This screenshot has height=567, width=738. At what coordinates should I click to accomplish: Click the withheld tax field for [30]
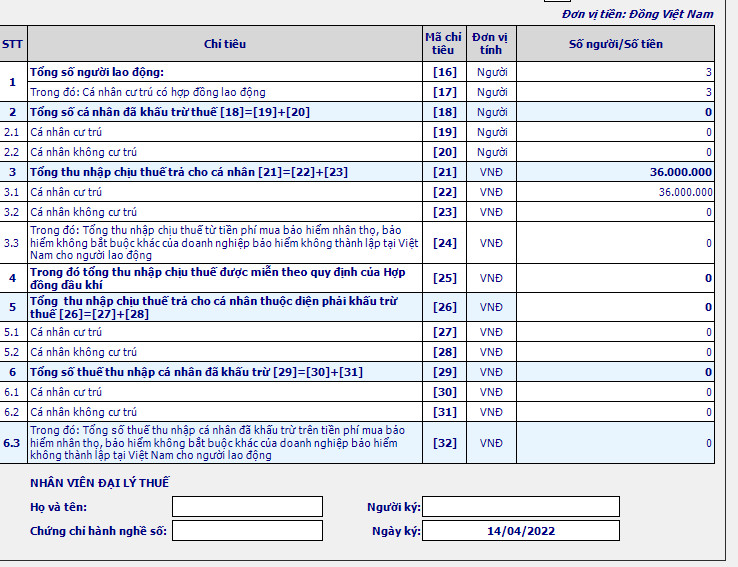[615, 392]
